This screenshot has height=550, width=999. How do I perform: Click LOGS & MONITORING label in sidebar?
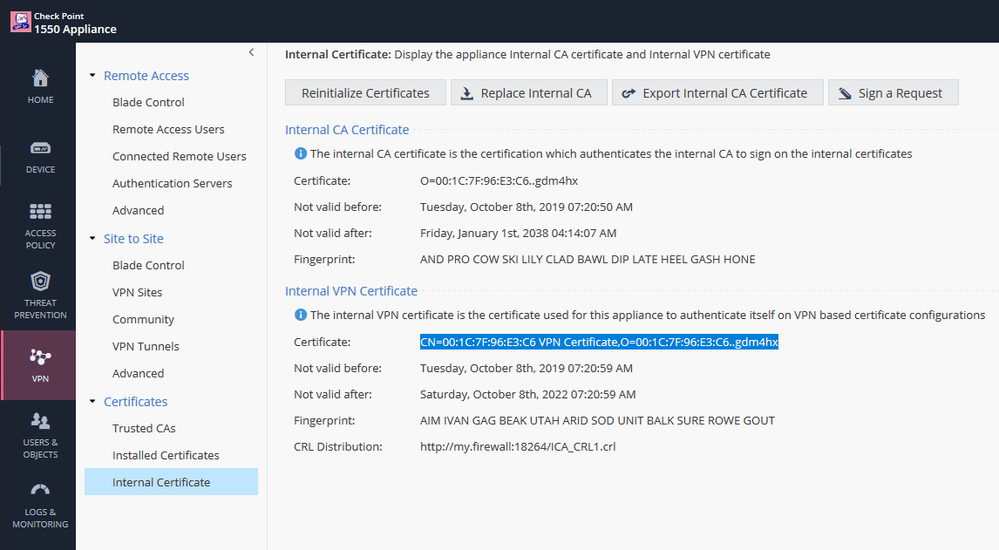40,517
